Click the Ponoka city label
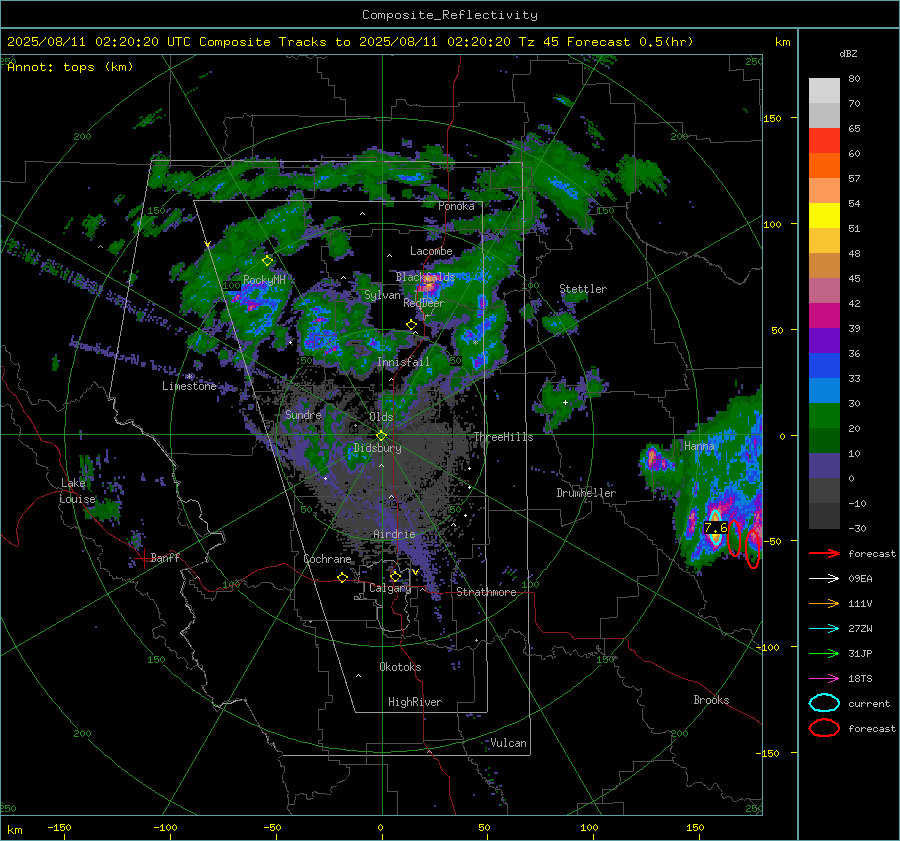Screen dimensions: 900x841 [456, 206]
